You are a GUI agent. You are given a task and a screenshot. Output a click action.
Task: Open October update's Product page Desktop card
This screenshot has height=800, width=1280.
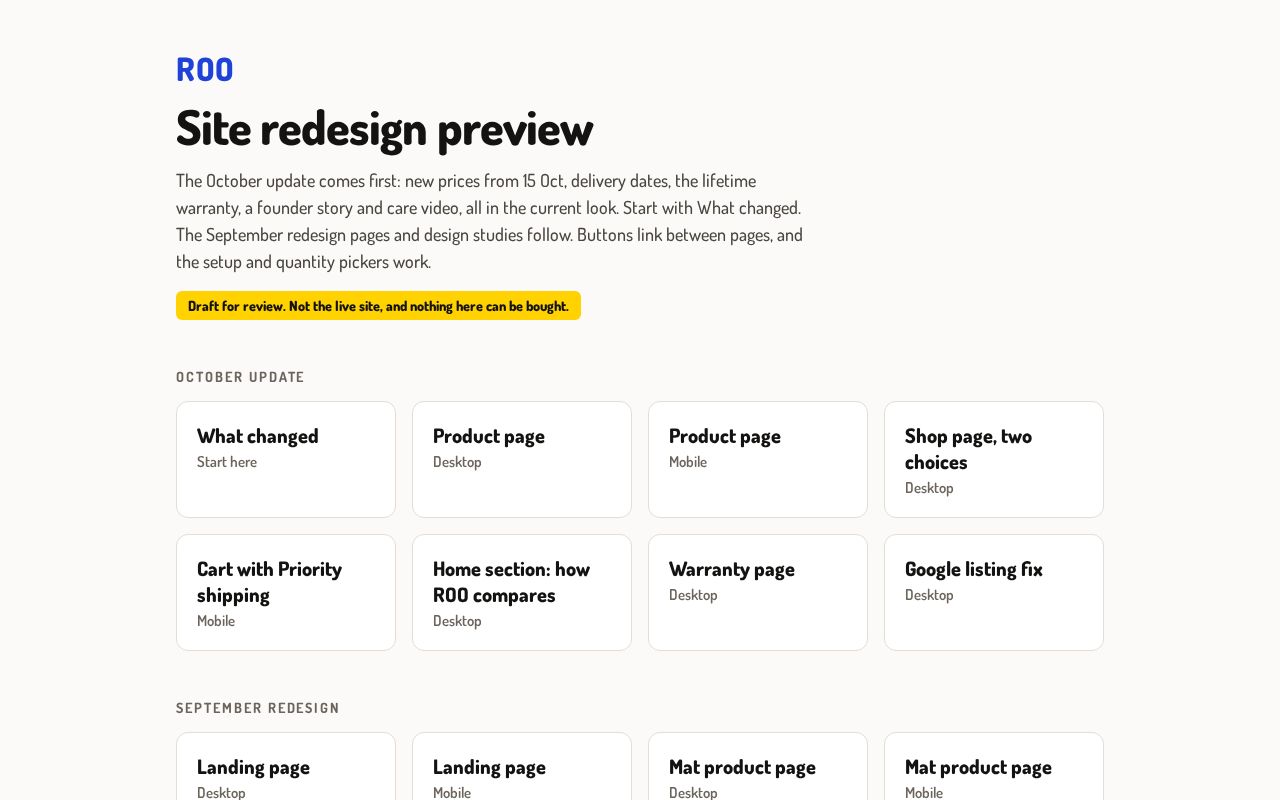522,459
